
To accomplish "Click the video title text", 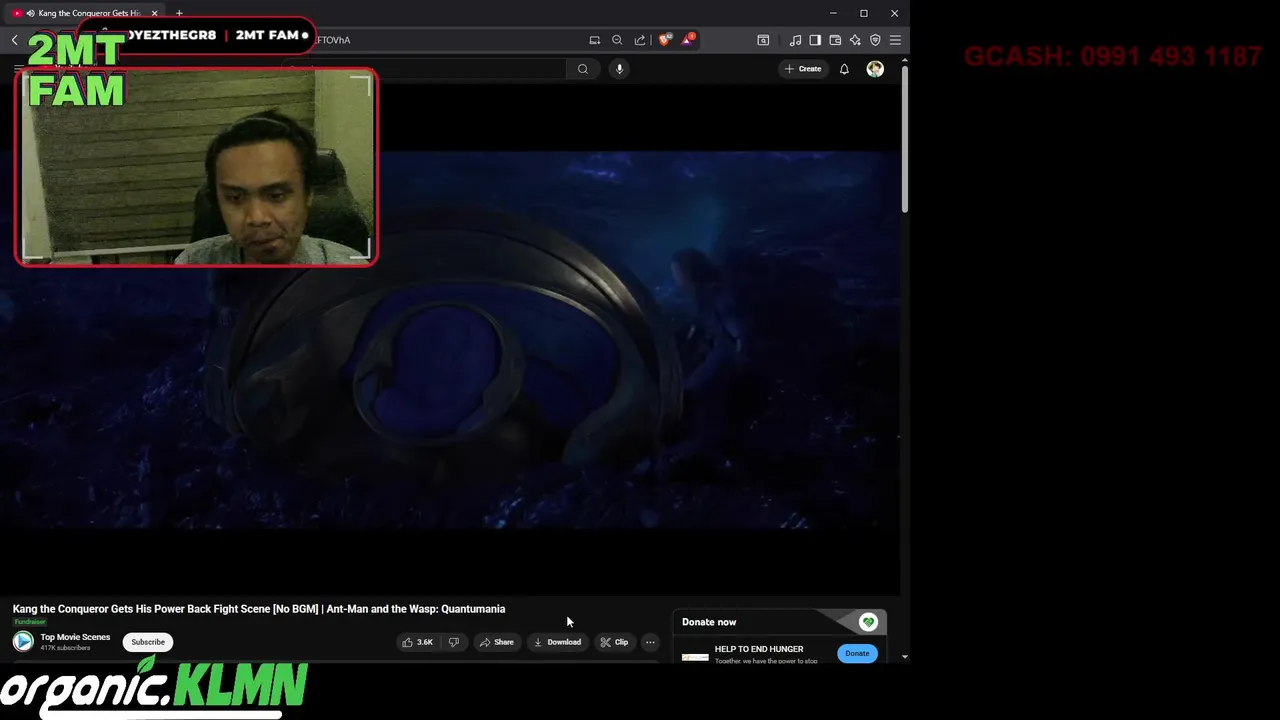I will [x=259, y=609].
